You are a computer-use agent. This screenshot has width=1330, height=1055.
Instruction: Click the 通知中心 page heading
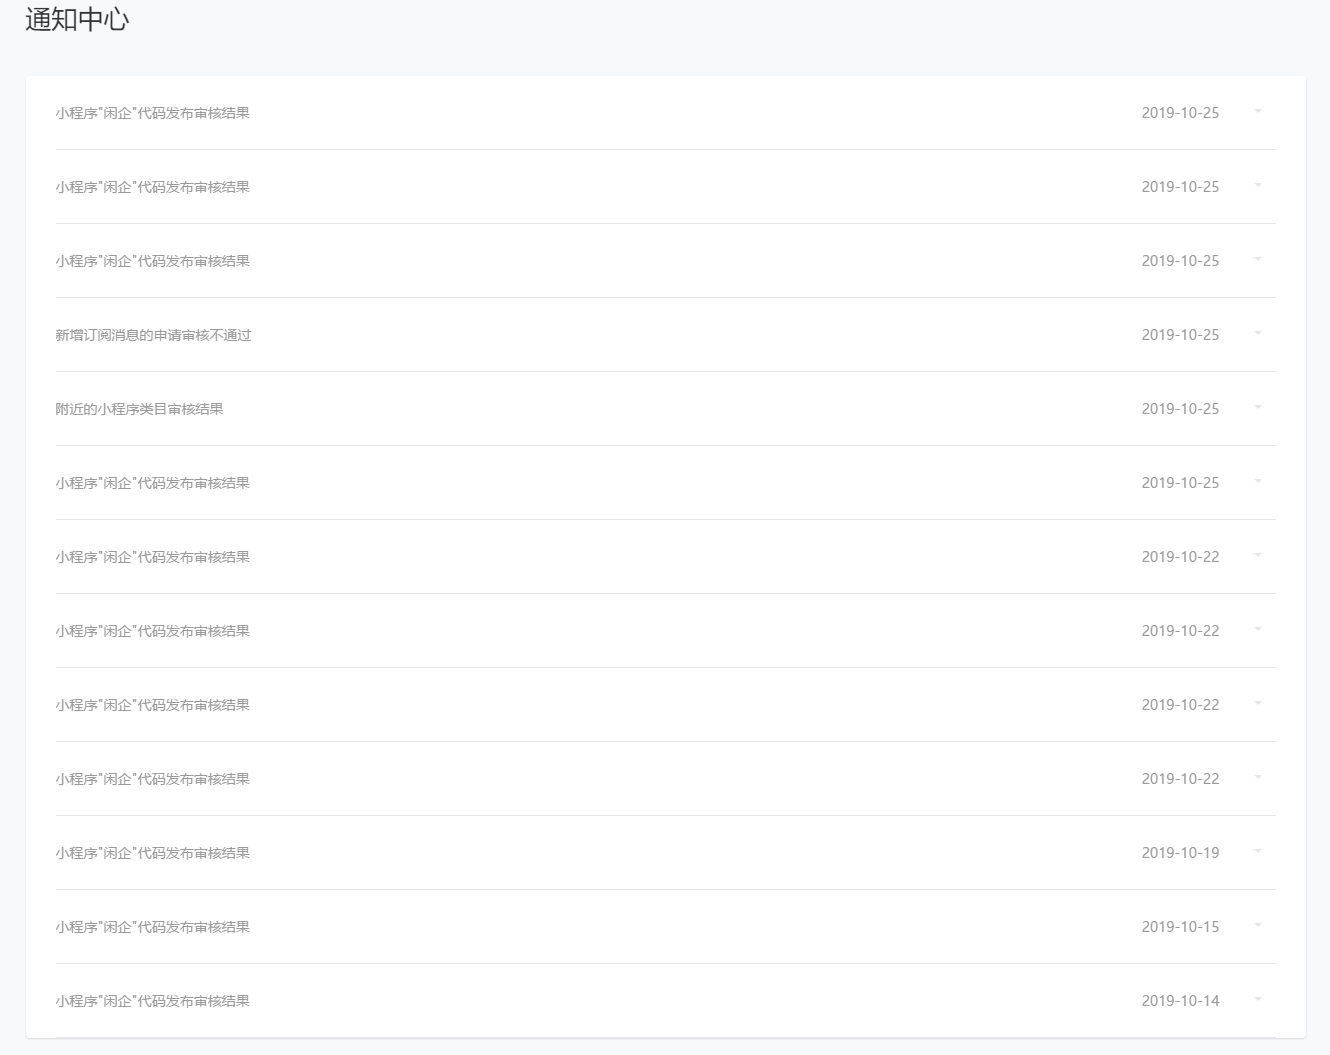77,20
